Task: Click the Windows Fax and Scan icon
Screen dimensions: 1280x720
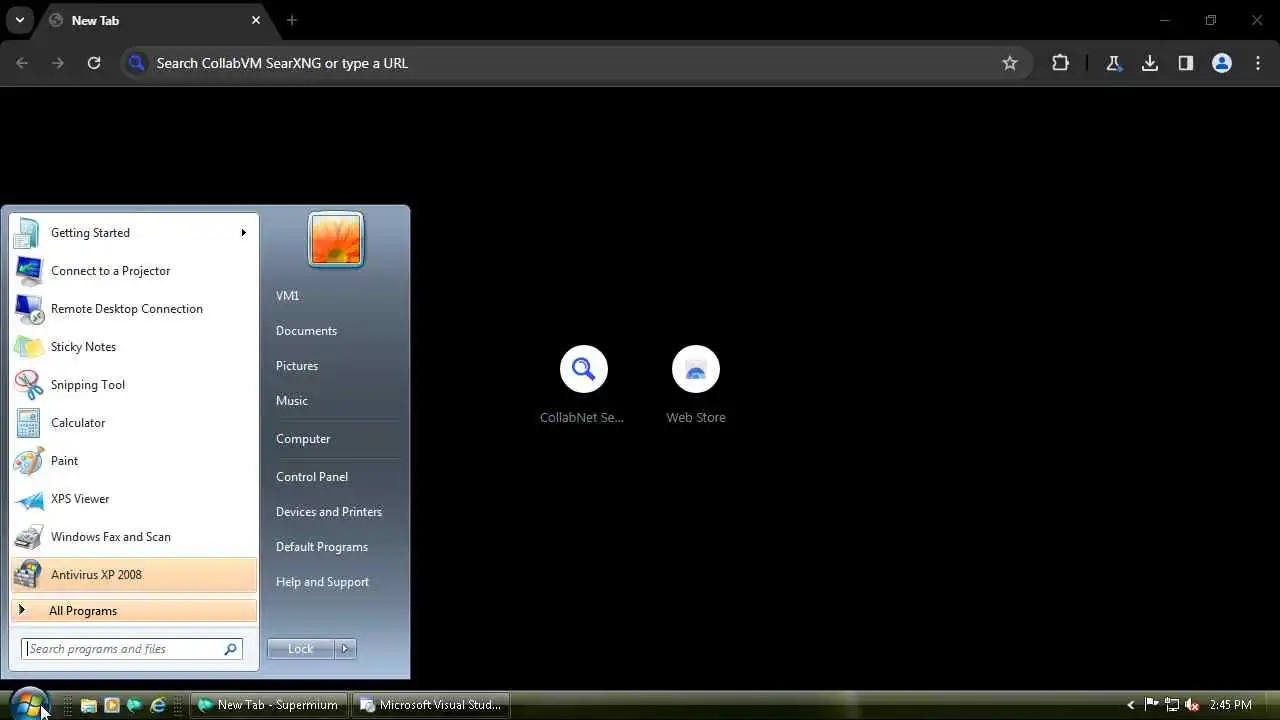Action: (x=29, y=537)
